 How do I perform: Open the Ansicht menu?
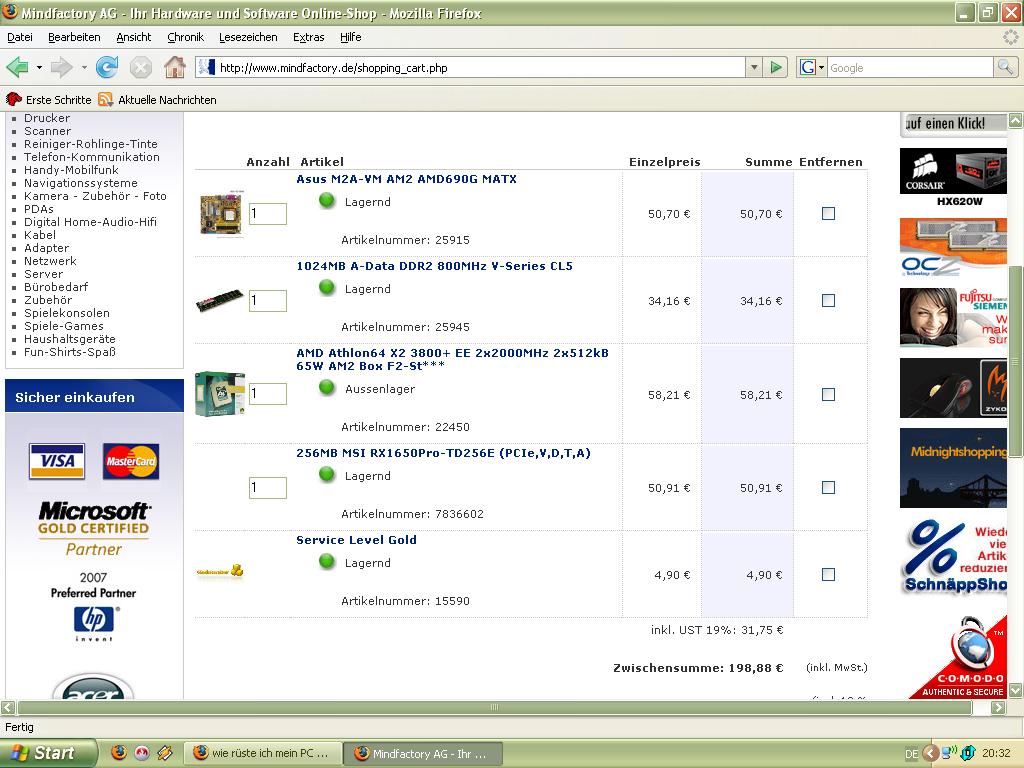point(134,37)
